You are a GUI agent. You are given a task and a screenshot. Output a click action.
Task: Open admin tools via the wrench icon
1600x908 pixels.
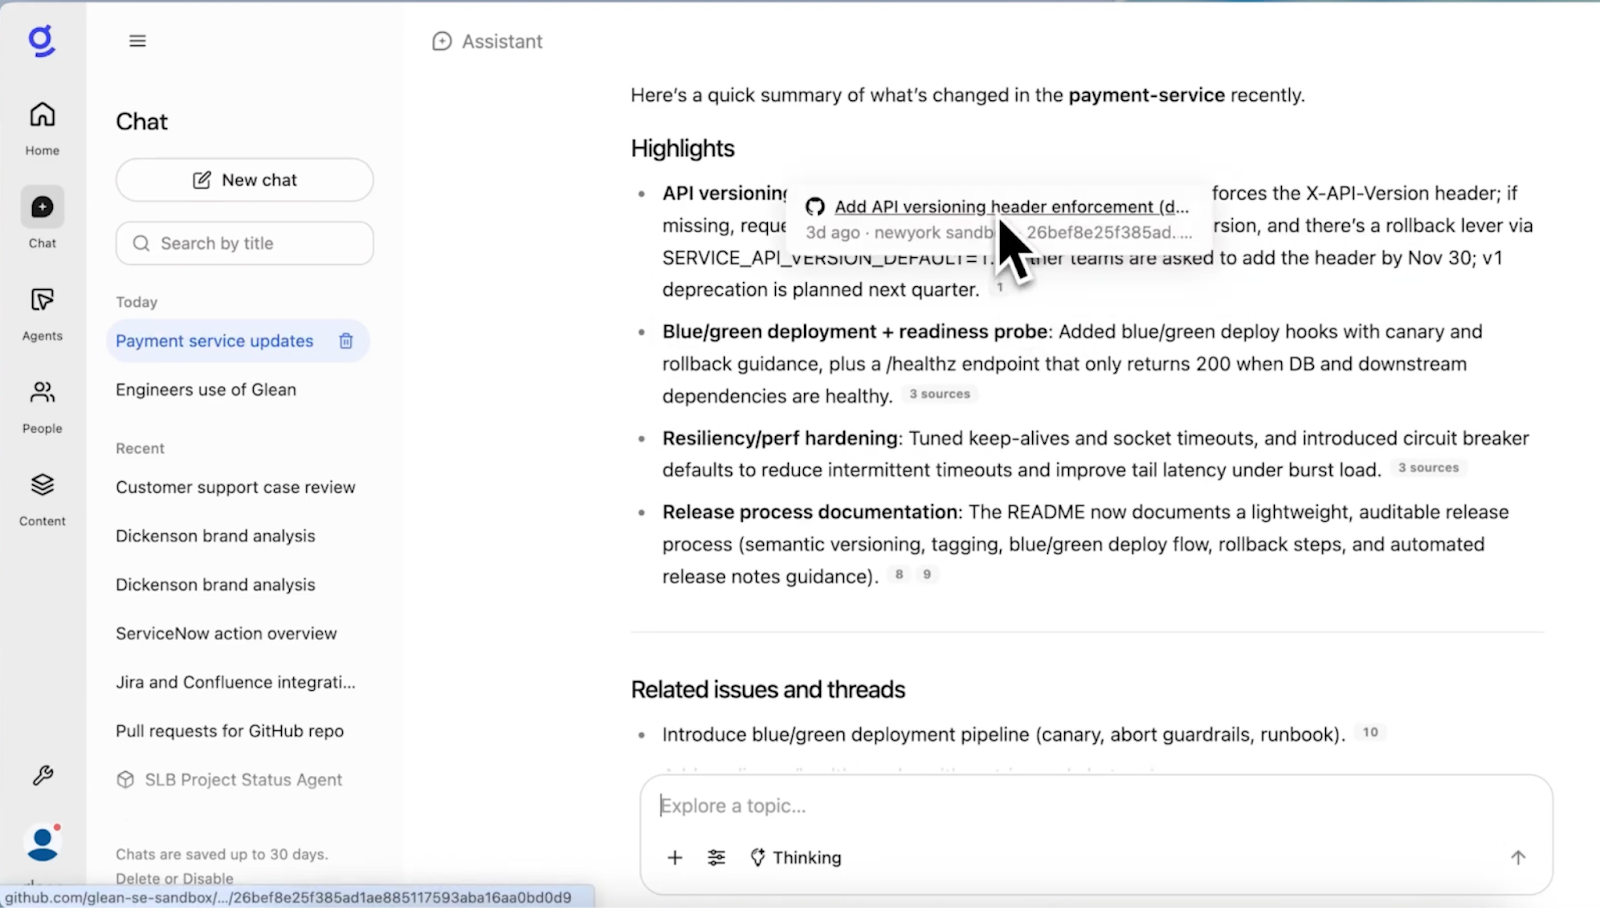(x=41, y=775)
